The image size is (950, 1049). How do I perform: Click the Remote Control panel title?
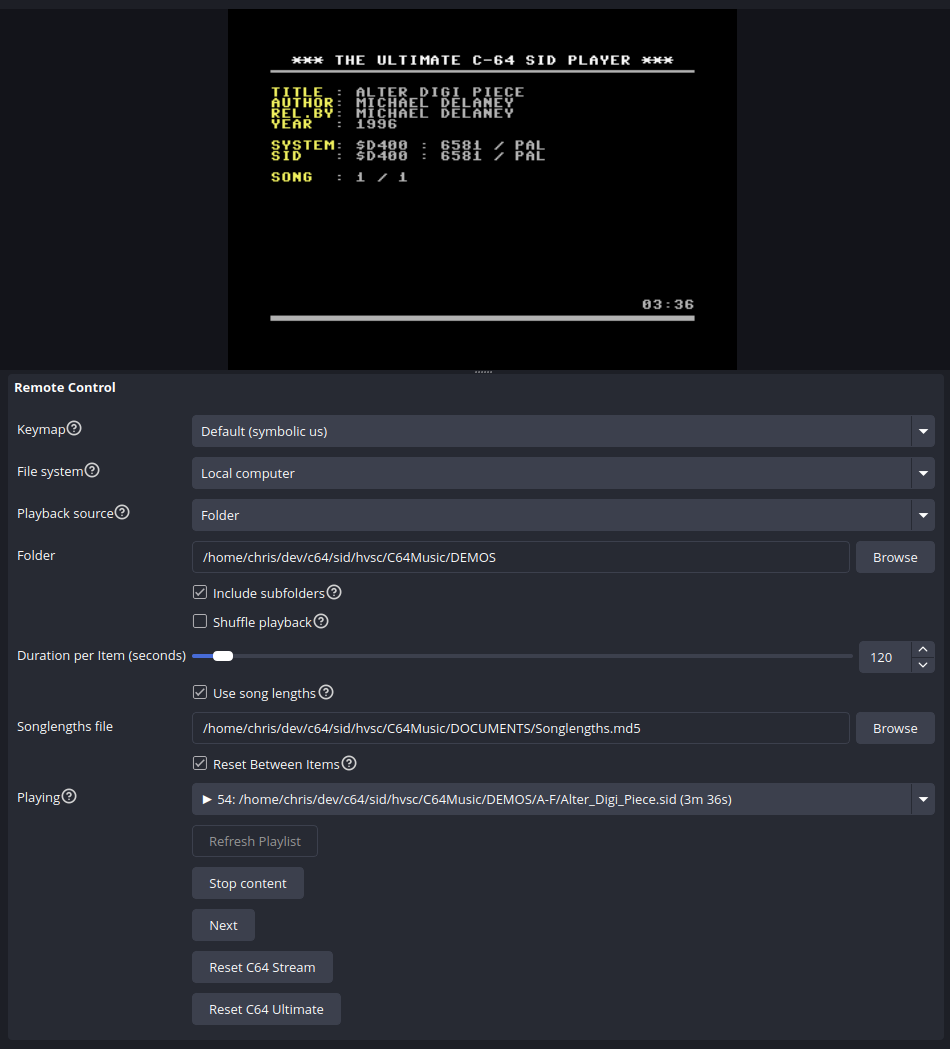[65, 387]
